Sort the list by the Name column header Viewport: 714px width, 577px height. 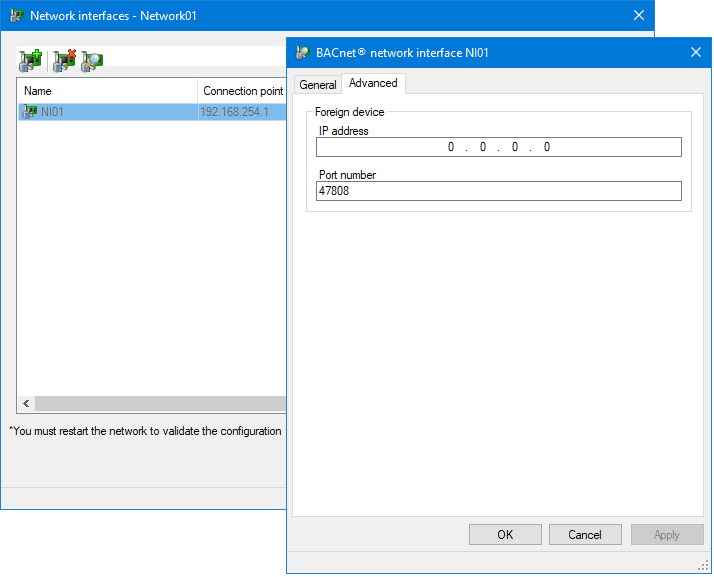coord(107,91)
